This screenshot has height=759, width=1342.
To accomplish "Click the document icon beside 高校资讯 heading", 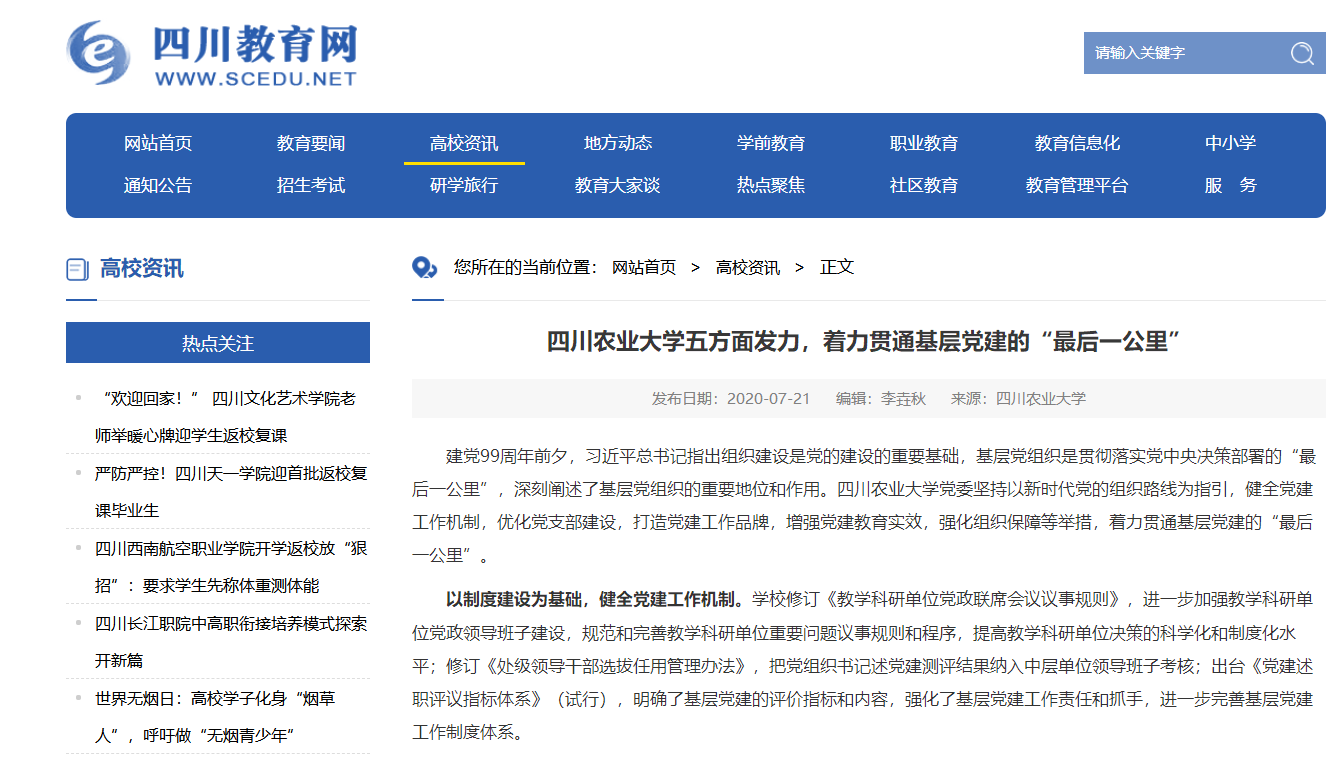I will click(77, 269).
